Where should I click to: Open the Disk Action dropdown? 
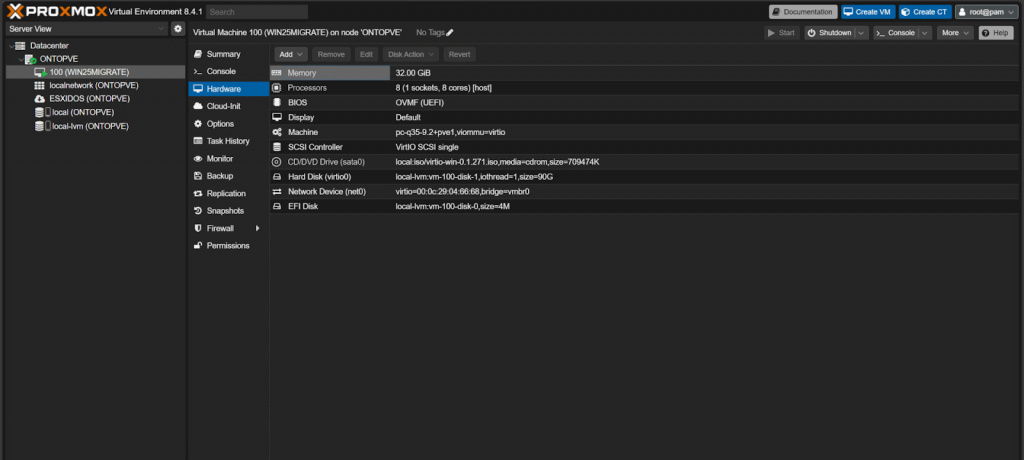(411, 54)
